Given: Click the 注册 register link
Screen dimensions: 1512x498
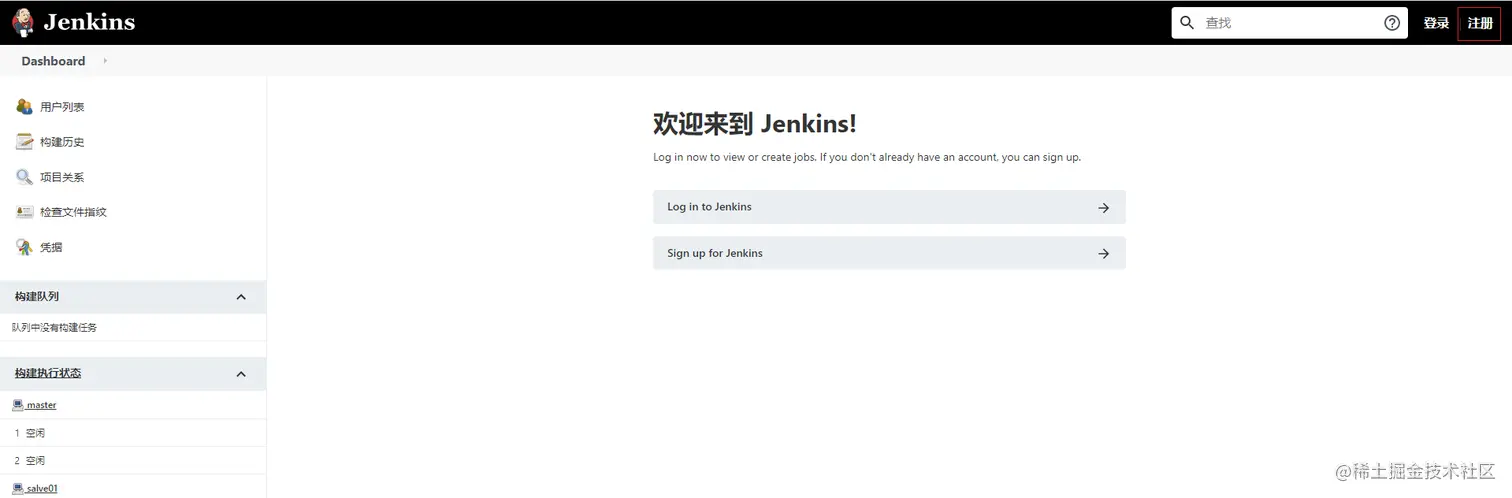Looking at the screenshot, I should pos(1480,23).
